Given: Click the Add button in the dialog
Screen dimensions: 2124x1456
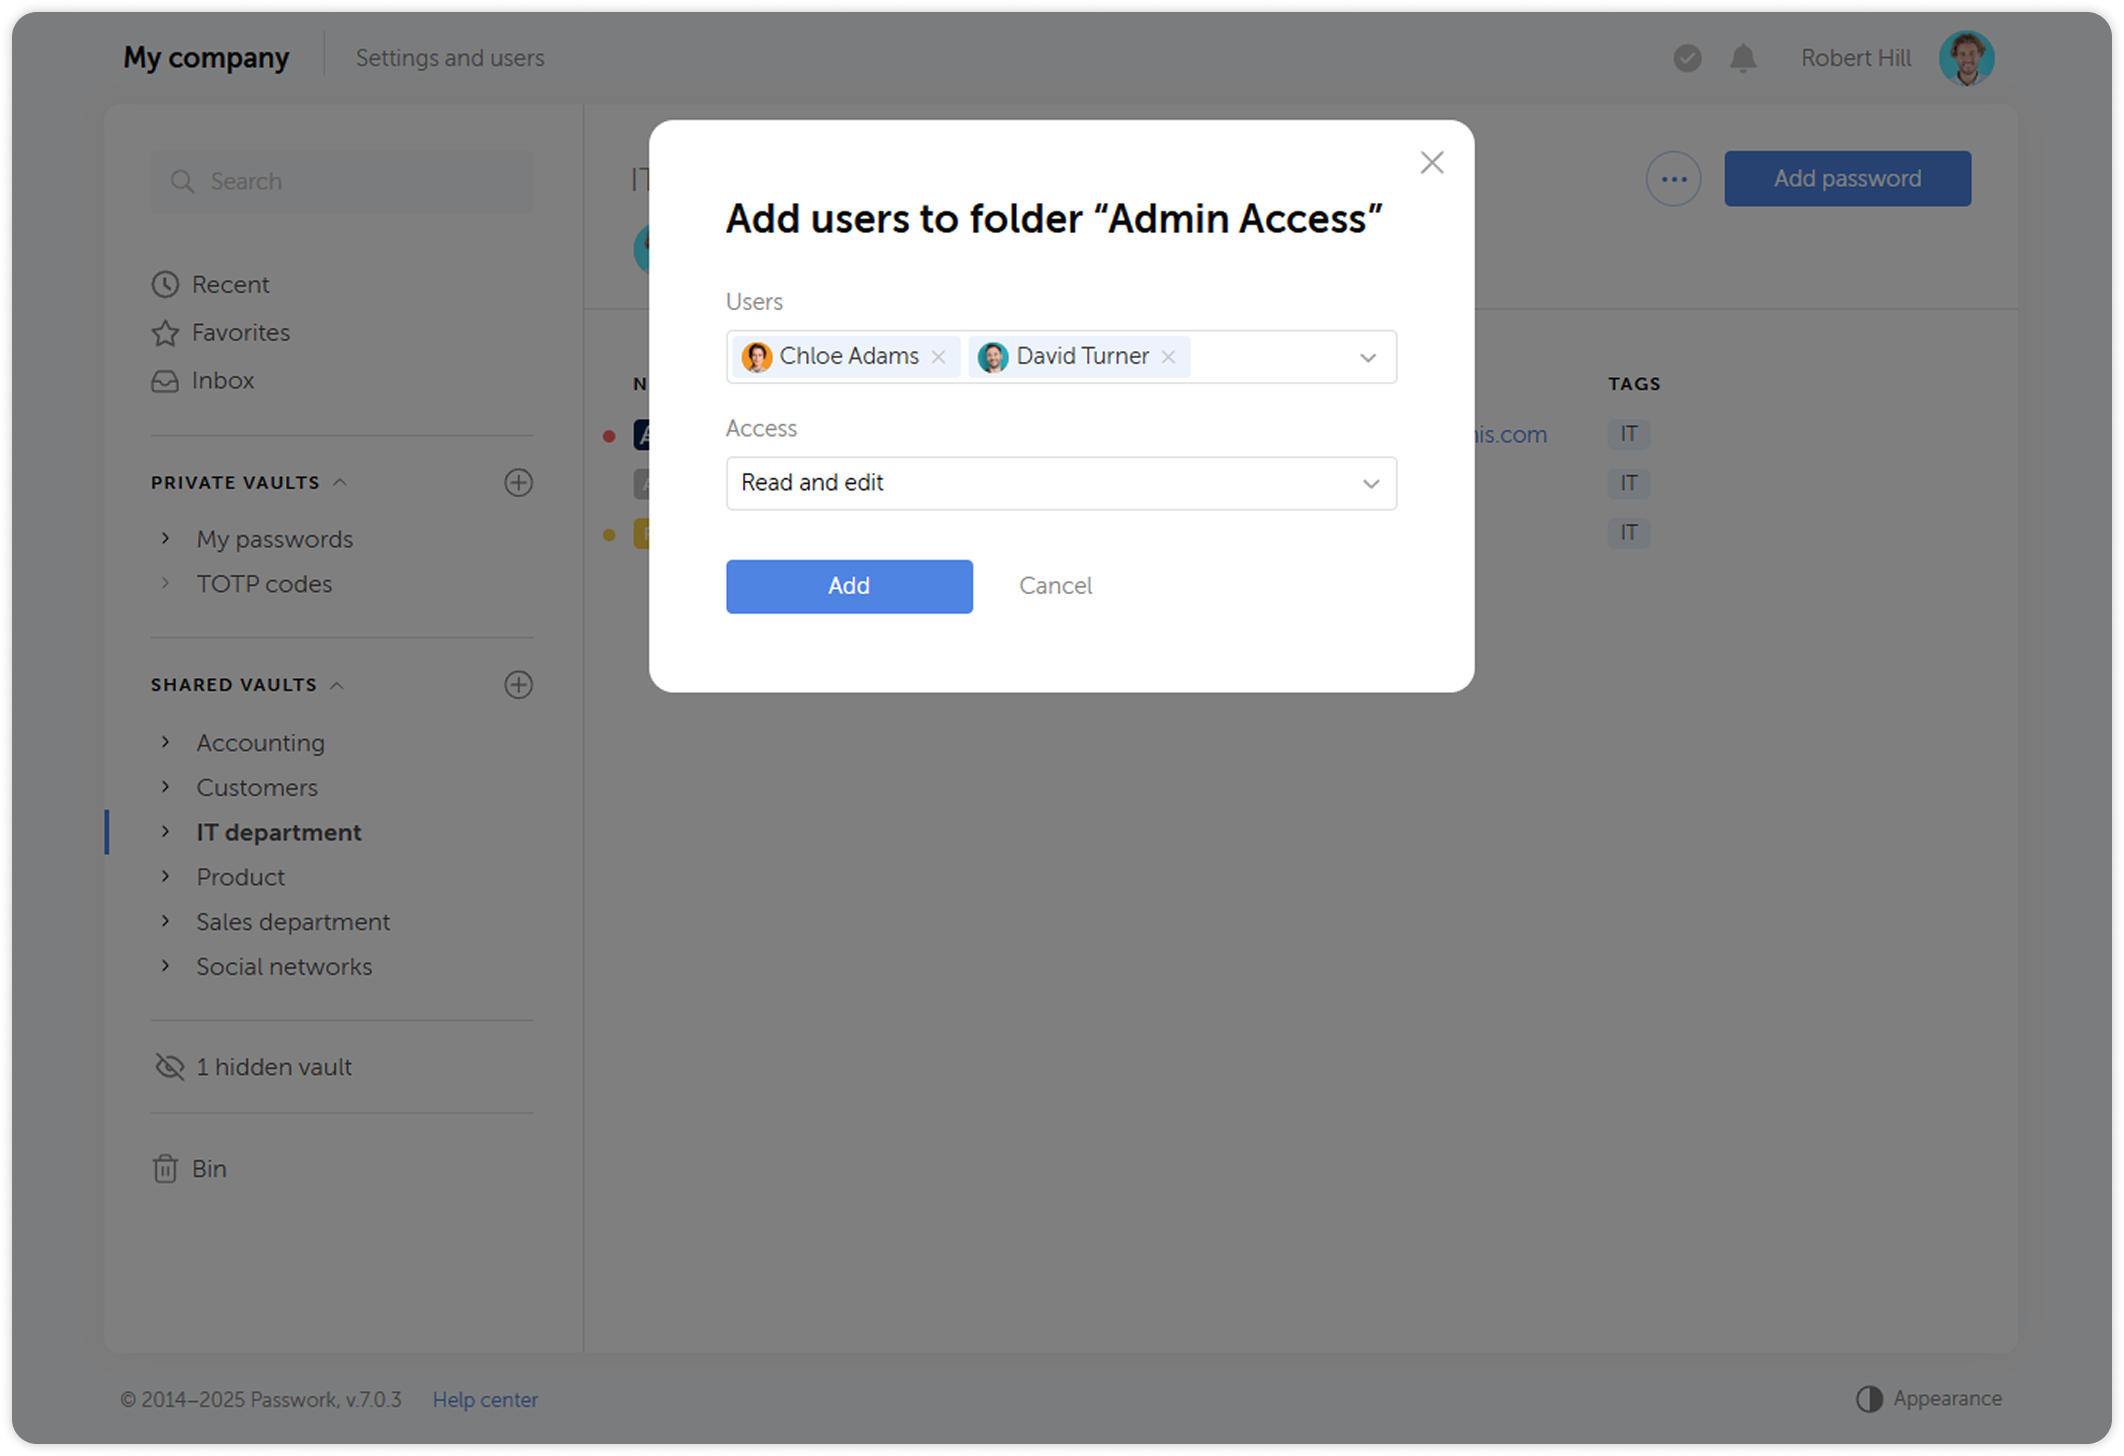Looking at the screenshot, I should pyautogui.click(x=848, y=586).
